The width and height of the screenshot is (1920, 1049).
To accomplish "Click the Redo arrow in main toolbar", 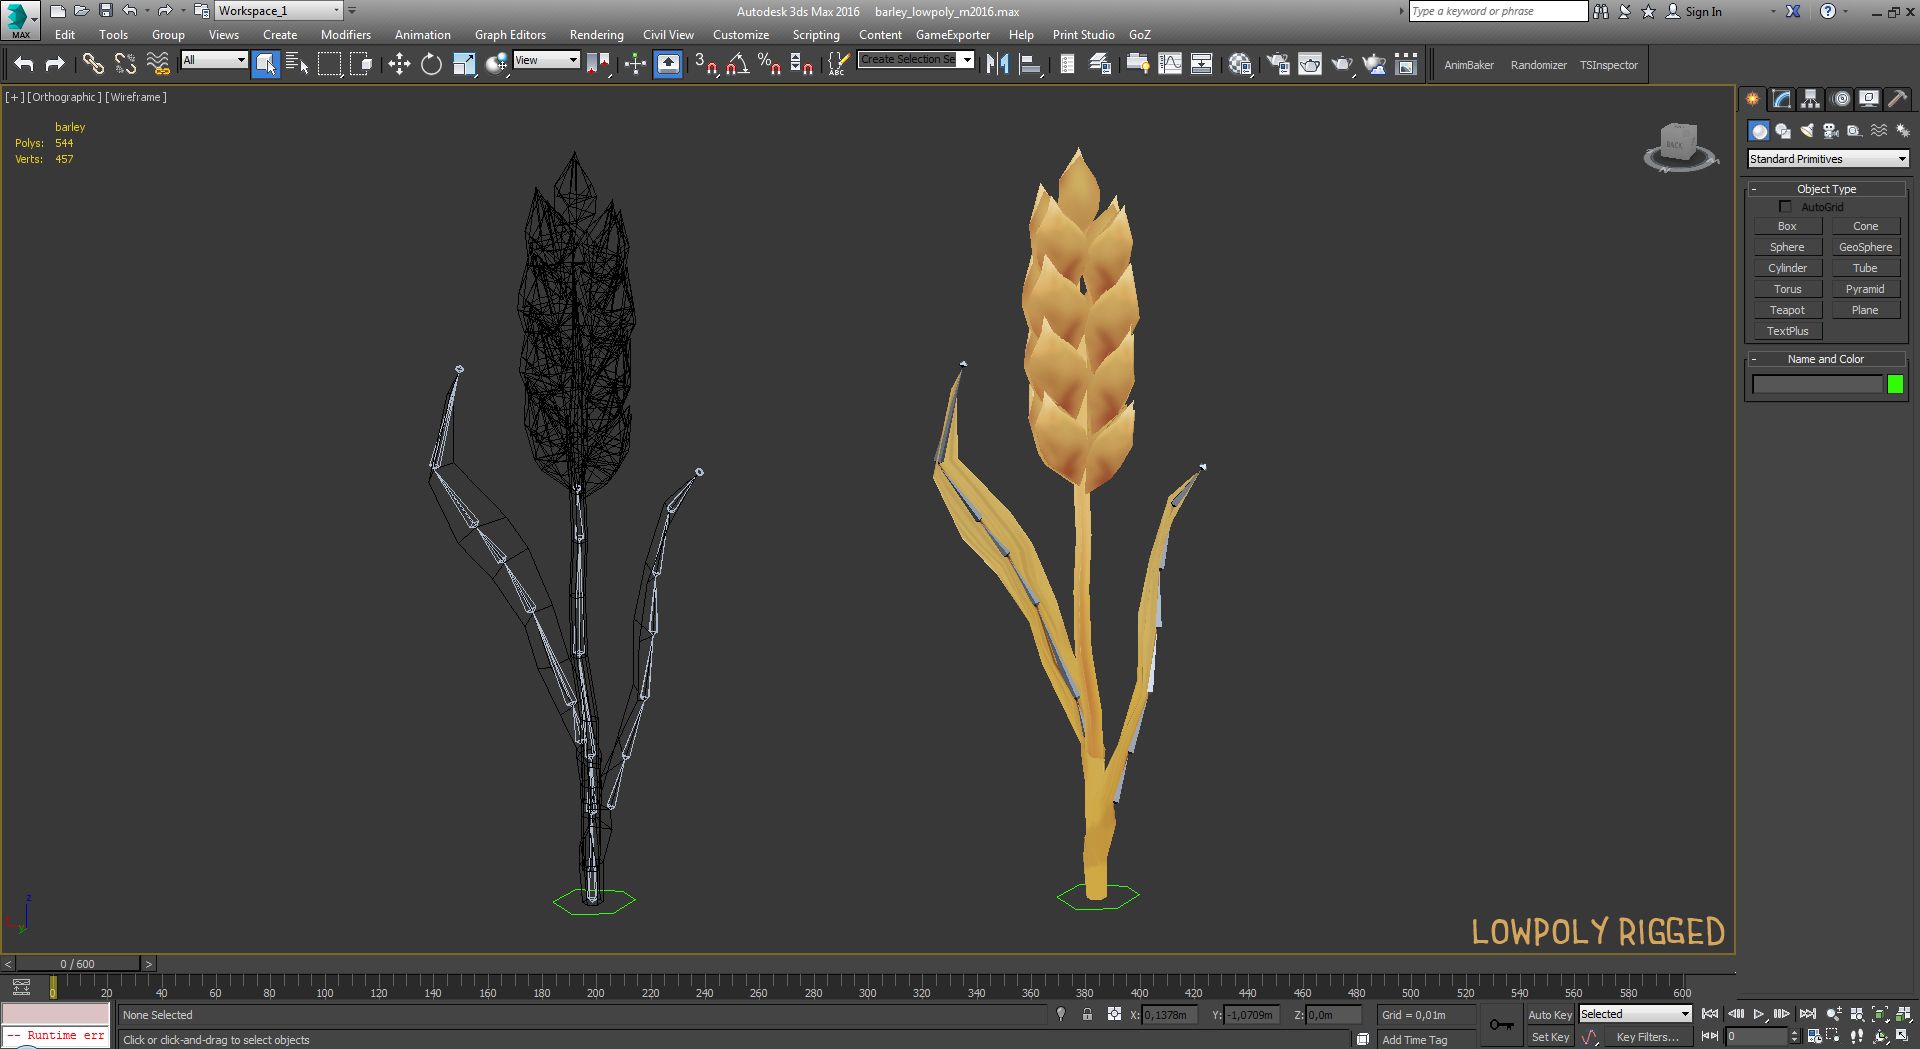I will 55,64.
